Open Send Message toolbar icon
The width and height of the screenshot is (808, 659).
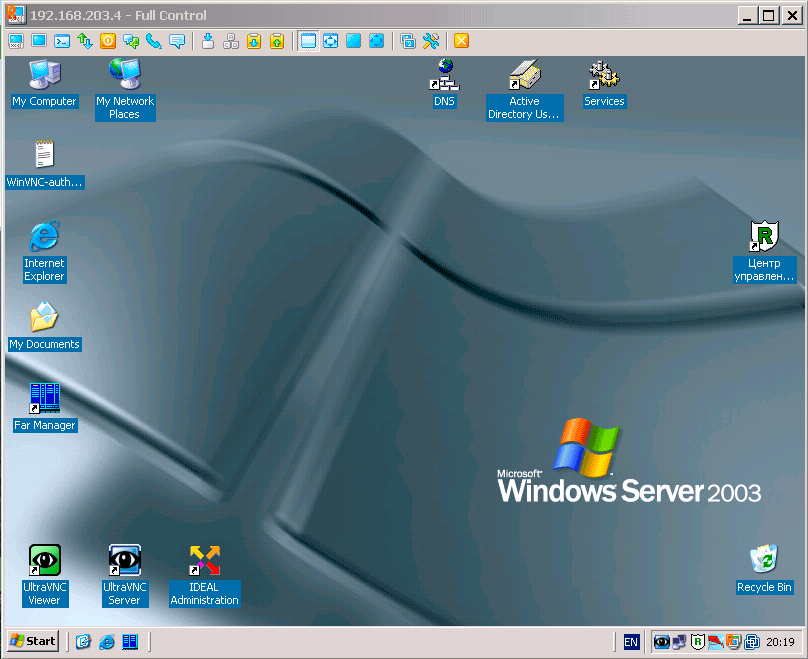tap(177, 41)
